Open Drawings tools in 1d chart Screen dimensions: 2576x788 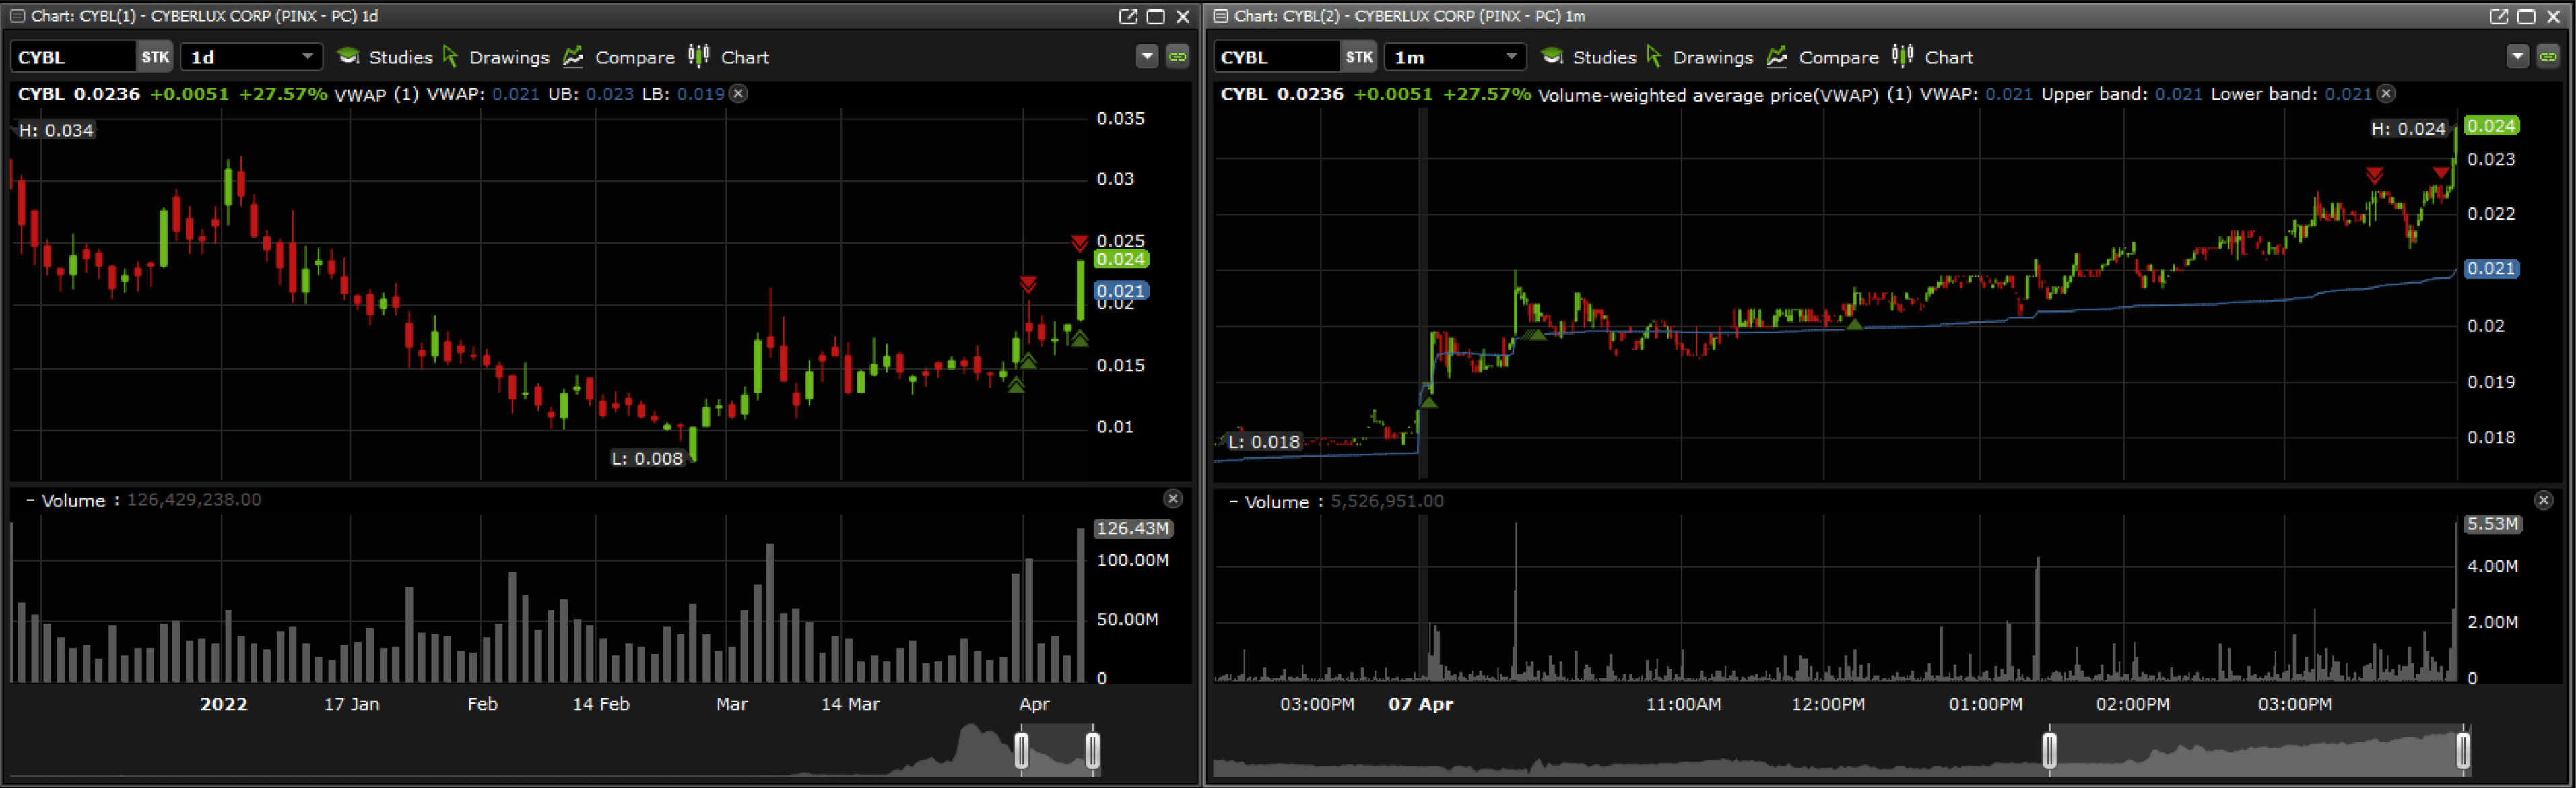[x=508, y=57]
